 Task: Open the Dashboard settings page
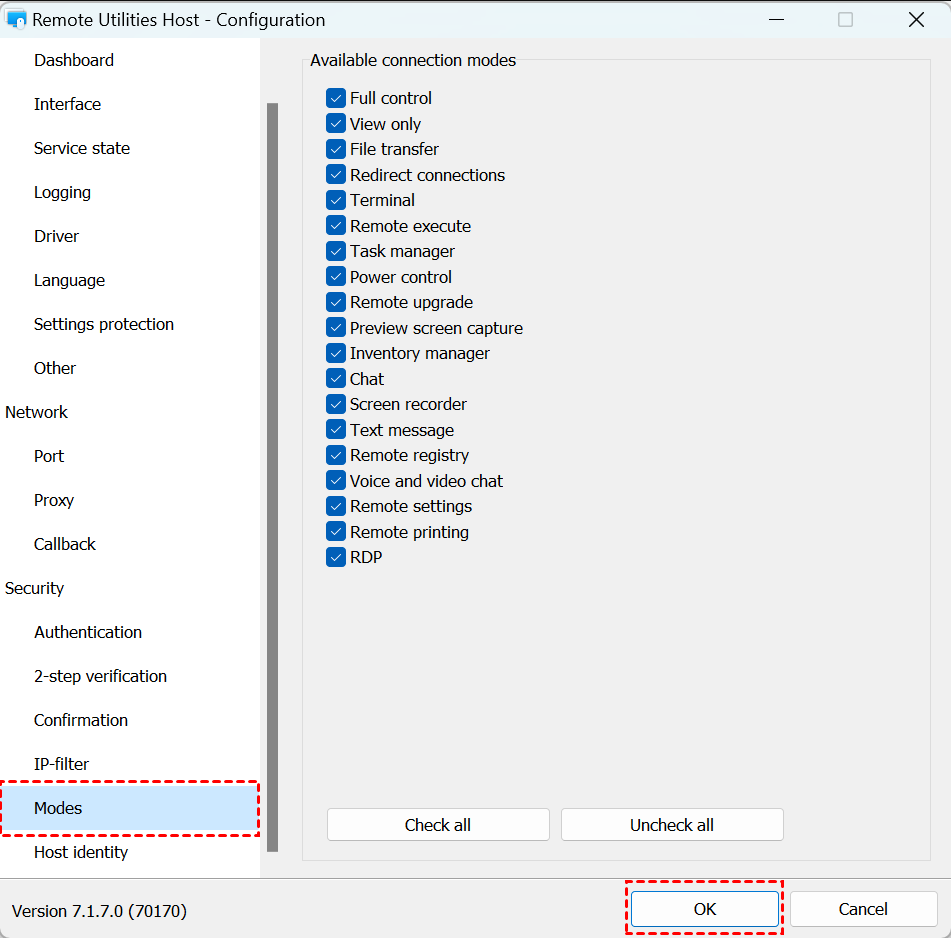(74, 60)
